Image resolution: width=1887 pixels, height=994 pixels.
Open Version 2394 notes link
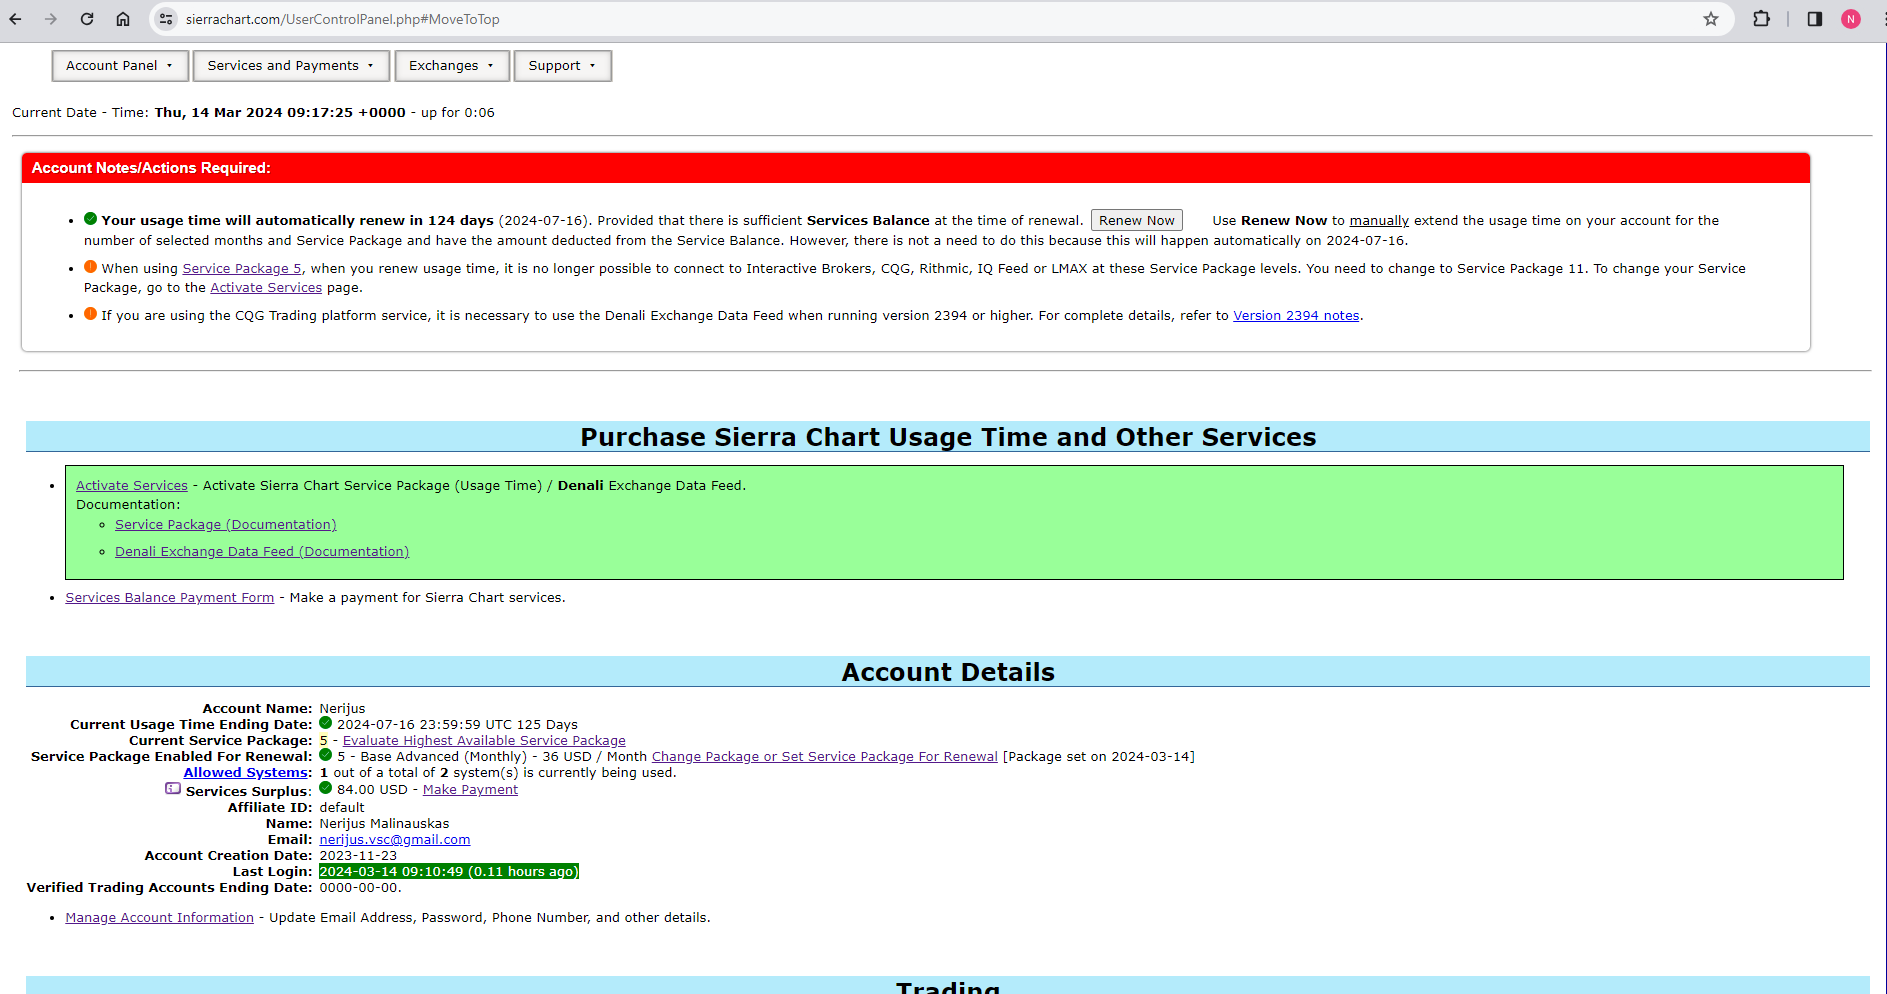1296,315
